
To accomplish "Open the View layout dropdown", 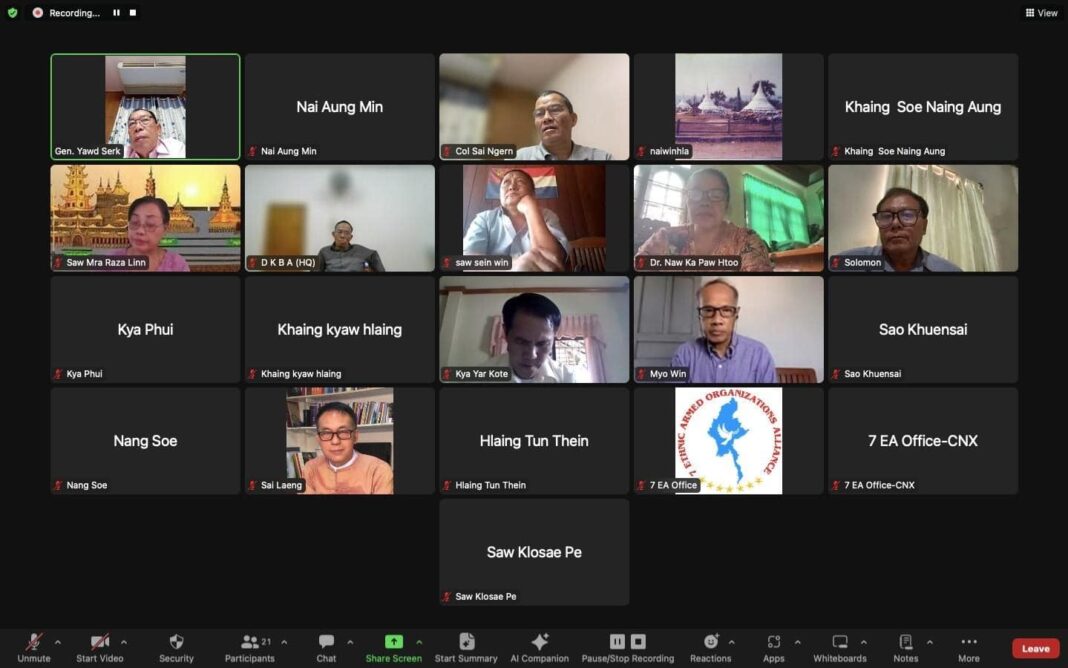I will [1041, 13].
